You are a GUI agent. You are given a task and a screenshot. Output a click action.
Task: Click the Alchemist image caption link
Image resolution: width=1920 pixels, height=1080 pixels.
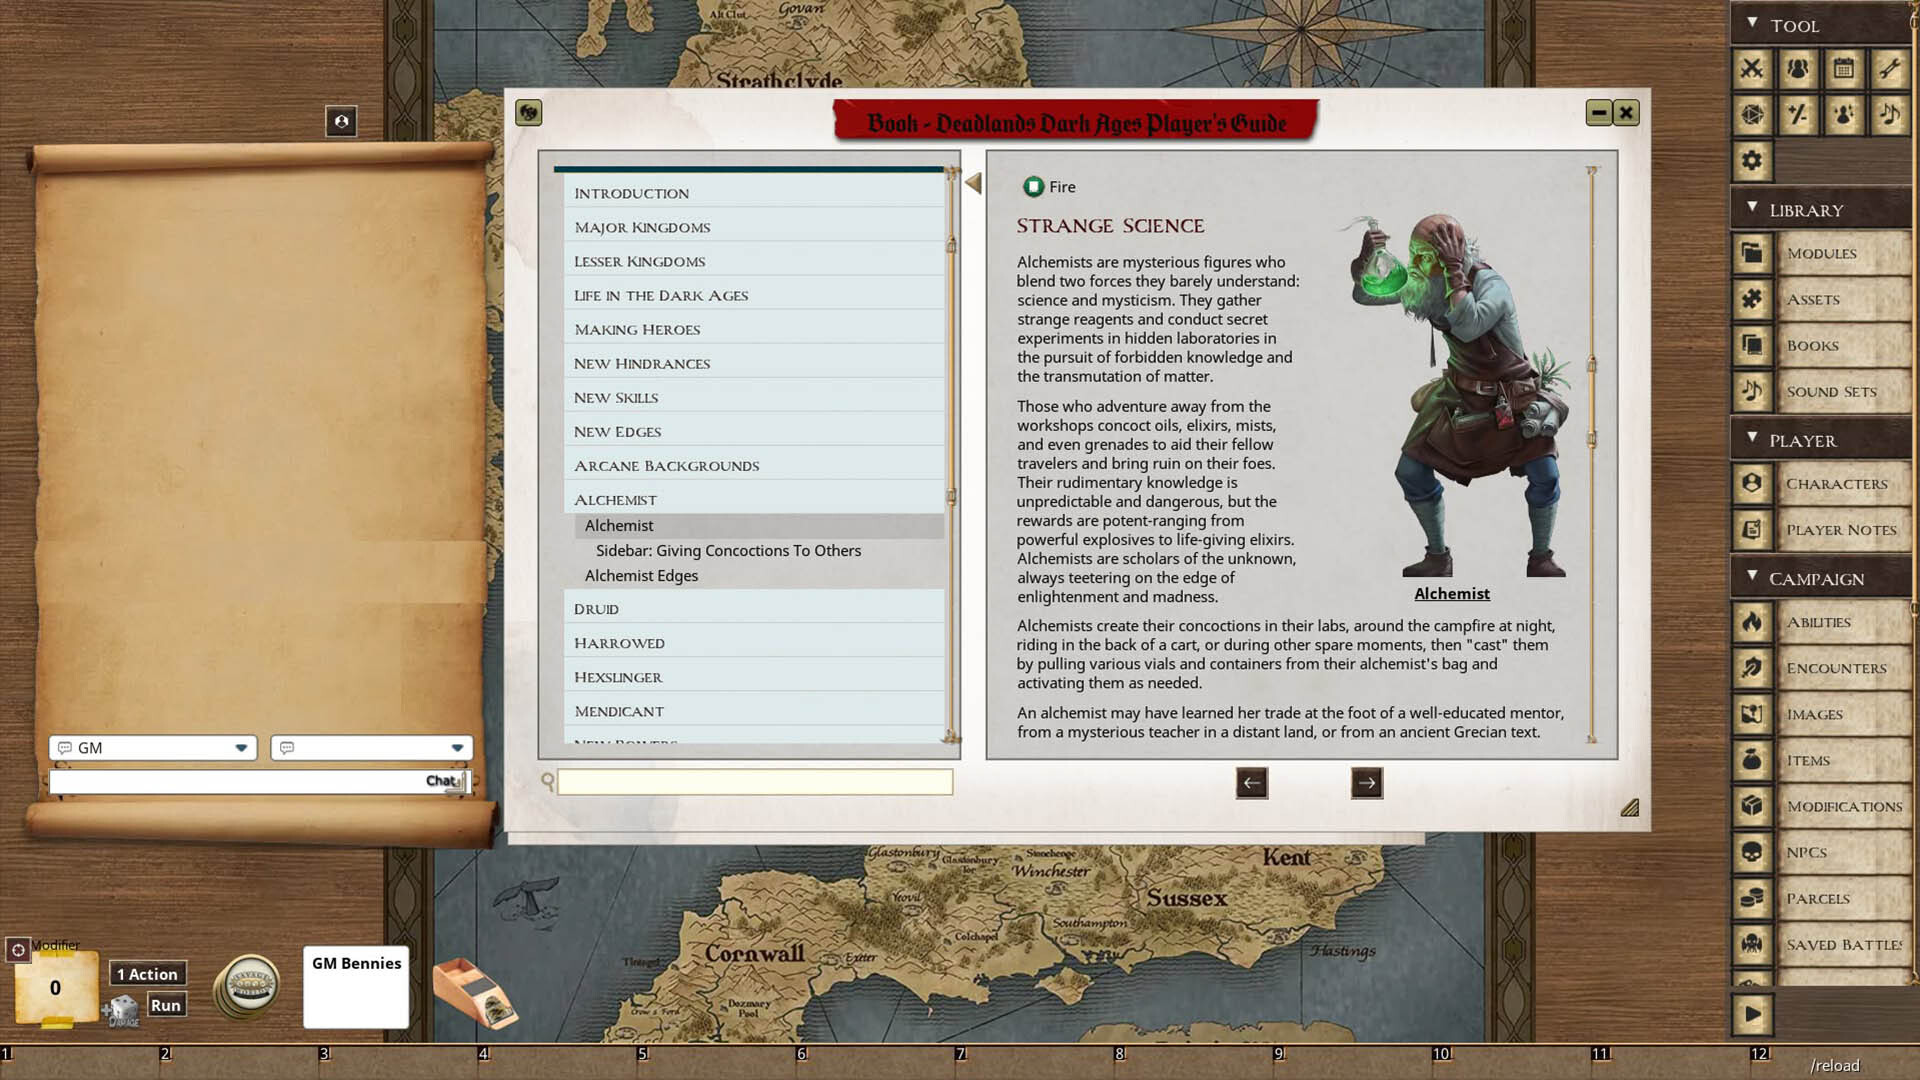pos(1451,594)
